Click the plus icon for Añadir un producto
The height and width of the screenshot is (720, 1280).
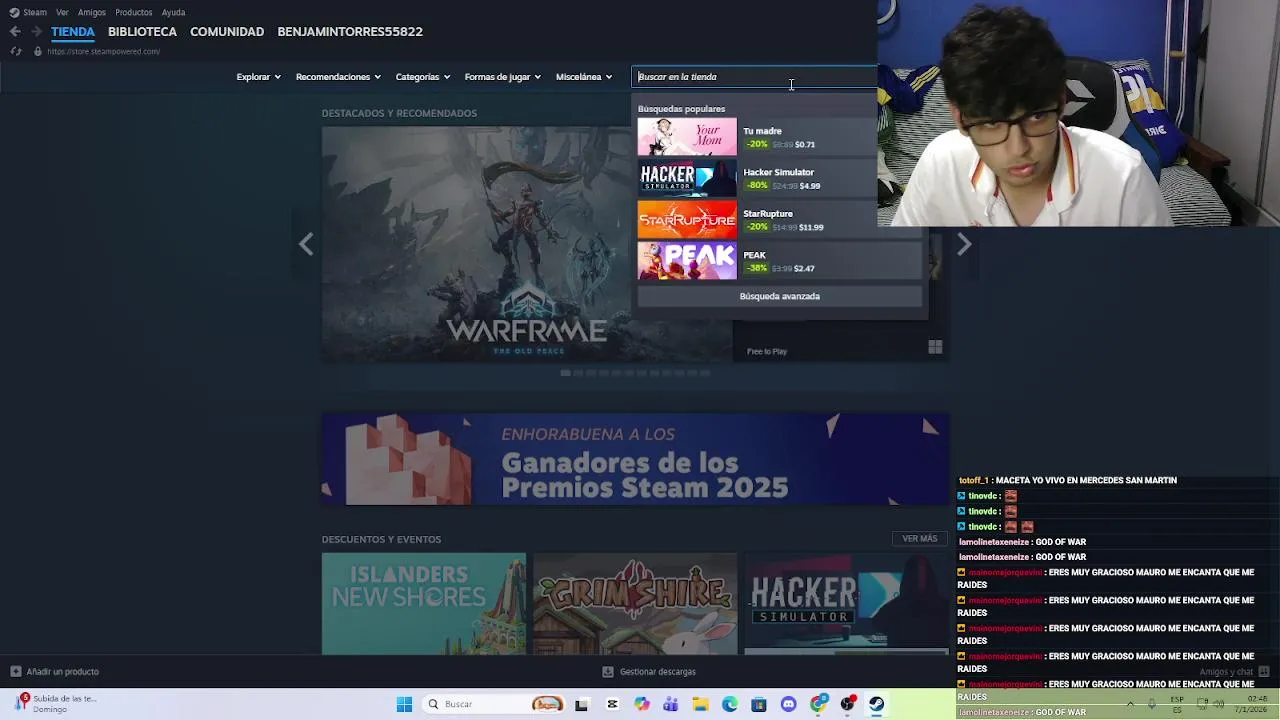click(15, 671)
